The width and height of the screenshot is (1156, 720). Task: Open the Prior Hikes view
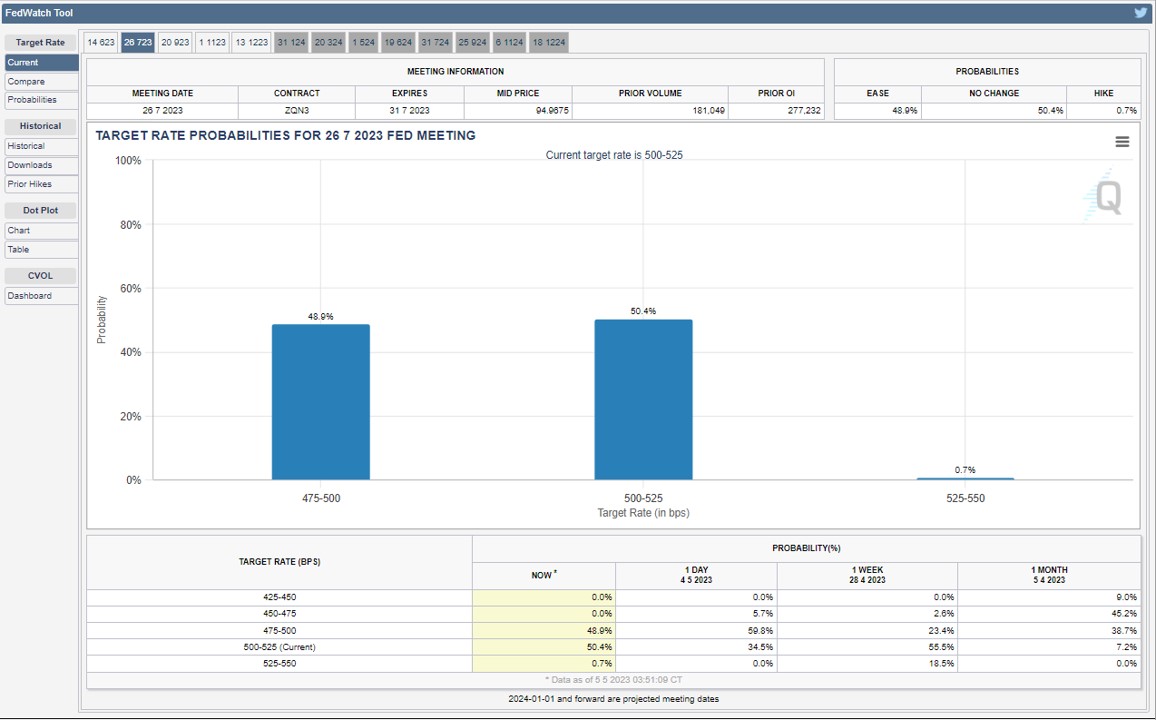pyautogui.click(x=41, y=184)
